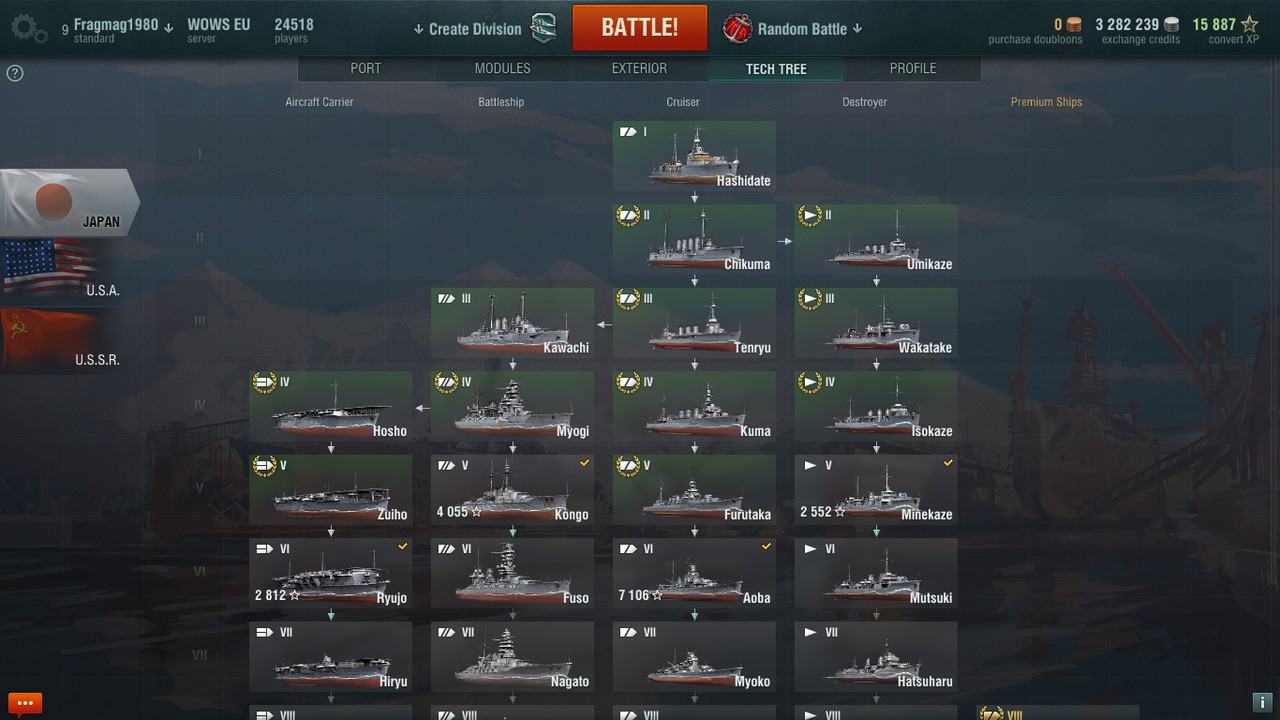Click the credits coin icon
The height and width of the screenshot is (720, 1280).
1172,24
